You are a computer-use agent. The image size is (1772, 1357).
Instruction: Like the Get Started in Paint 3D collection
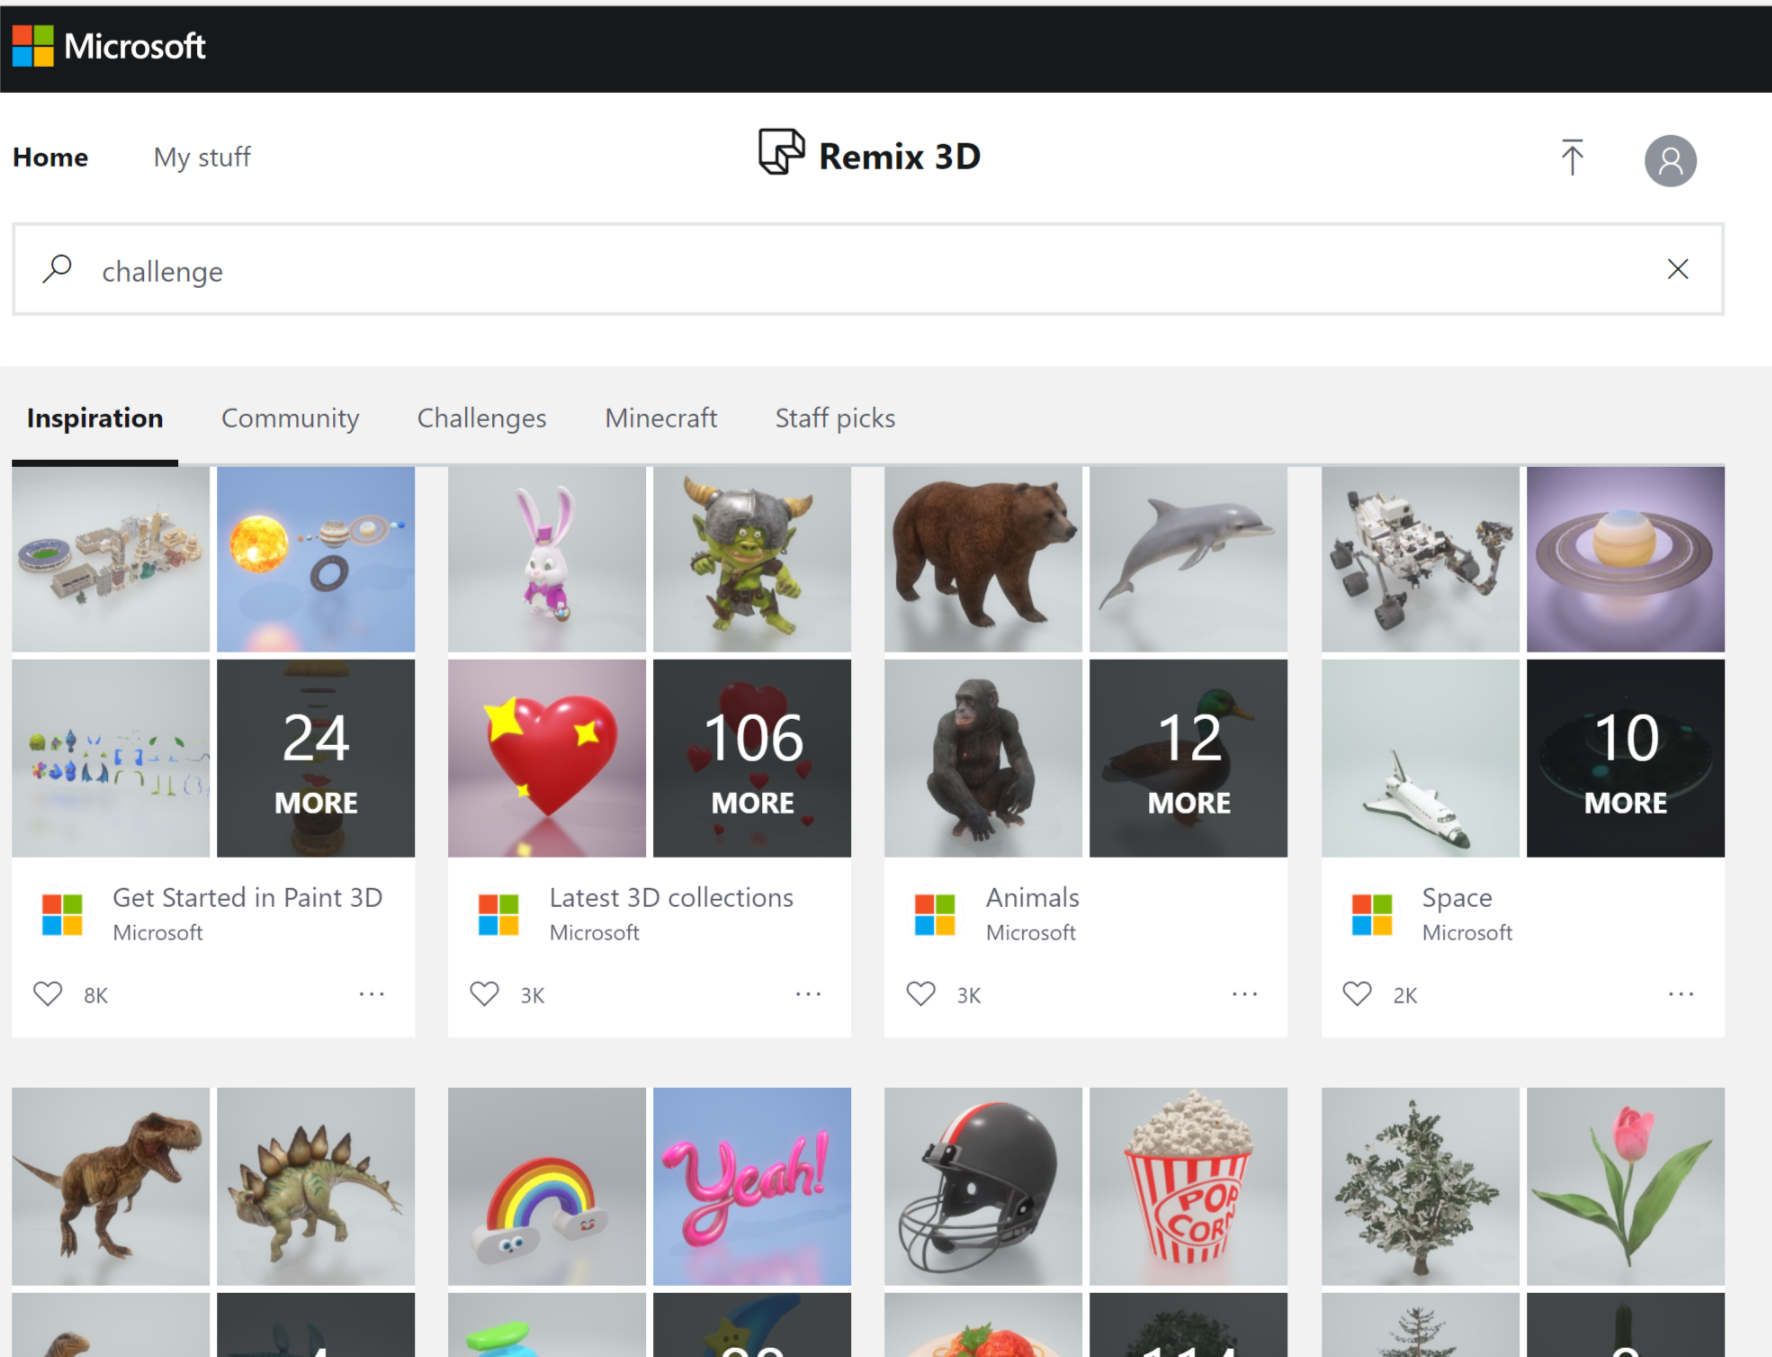(x=48, y=994)
